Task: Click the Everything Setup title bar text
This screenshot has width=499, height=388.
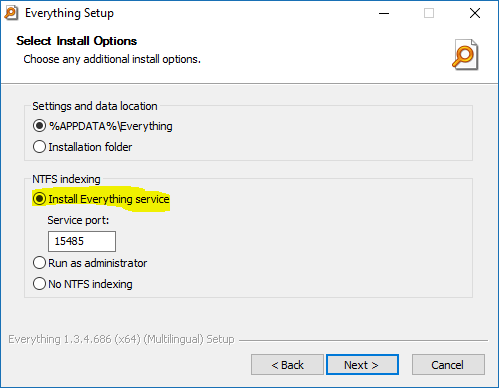Action: (x=69, y=13)
